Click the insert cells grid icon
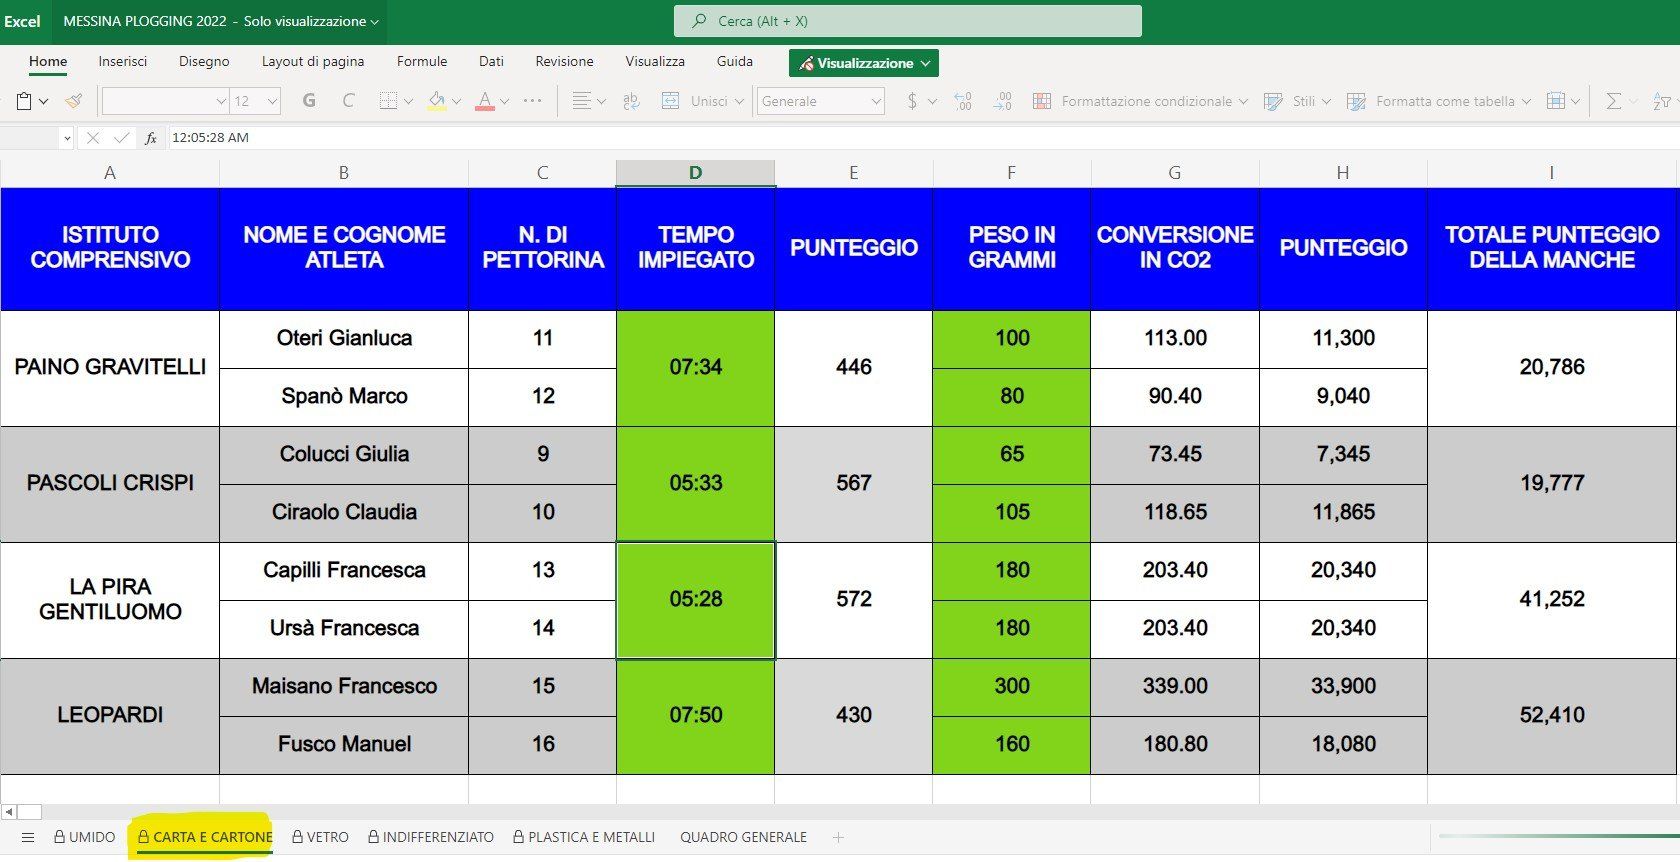 (x=1555, y=101)
